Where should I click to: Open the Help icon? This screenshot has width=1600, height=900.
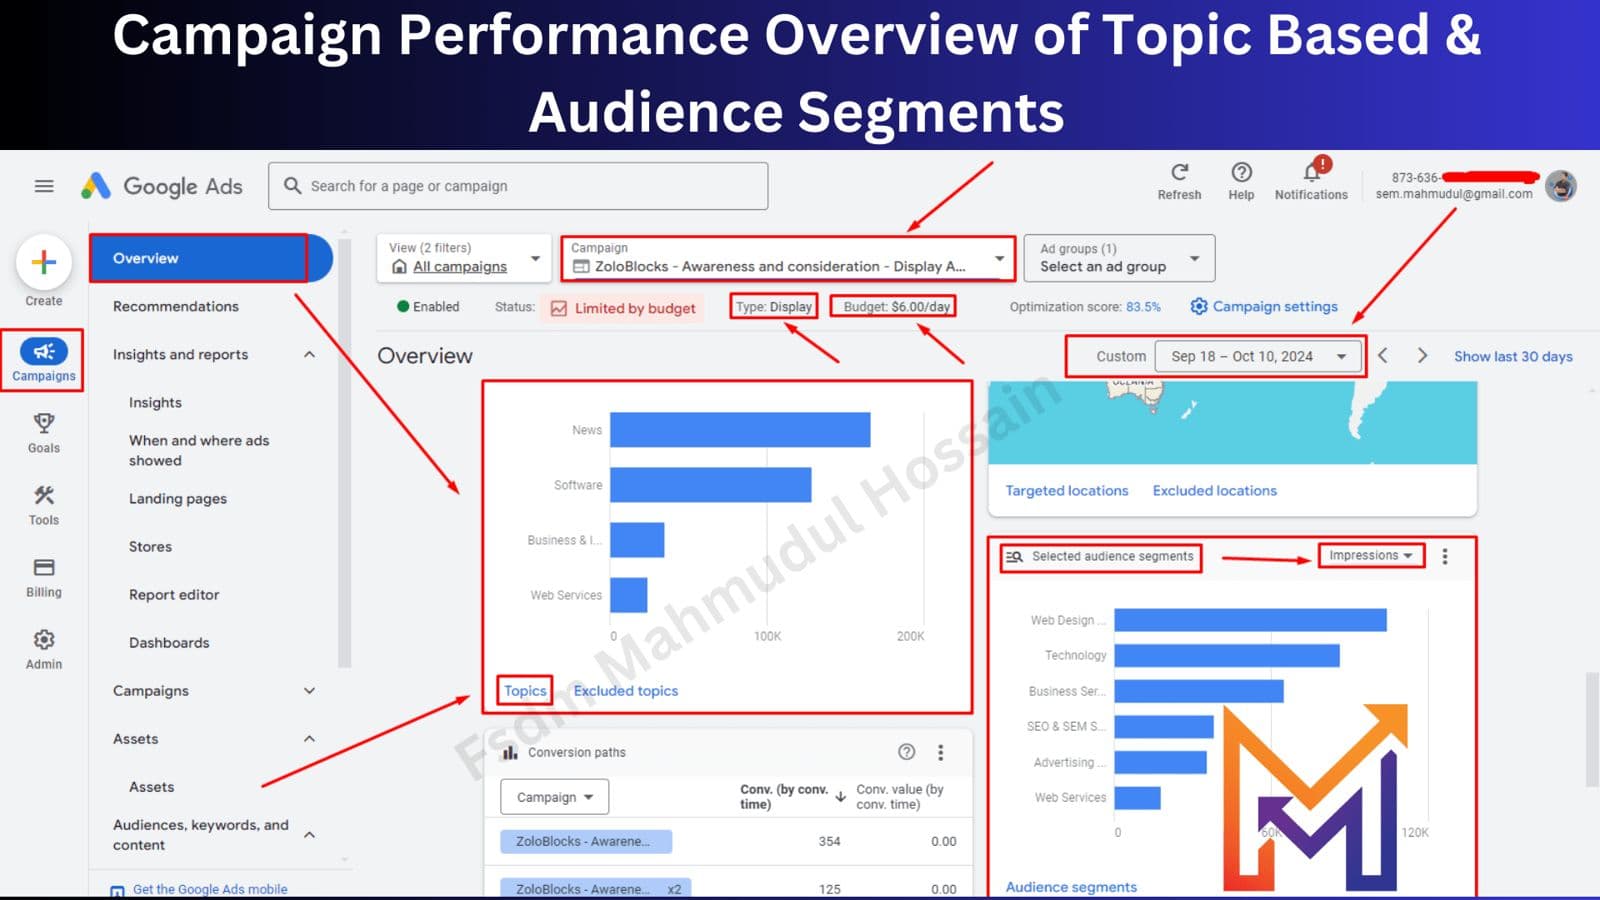point(1241,172)
